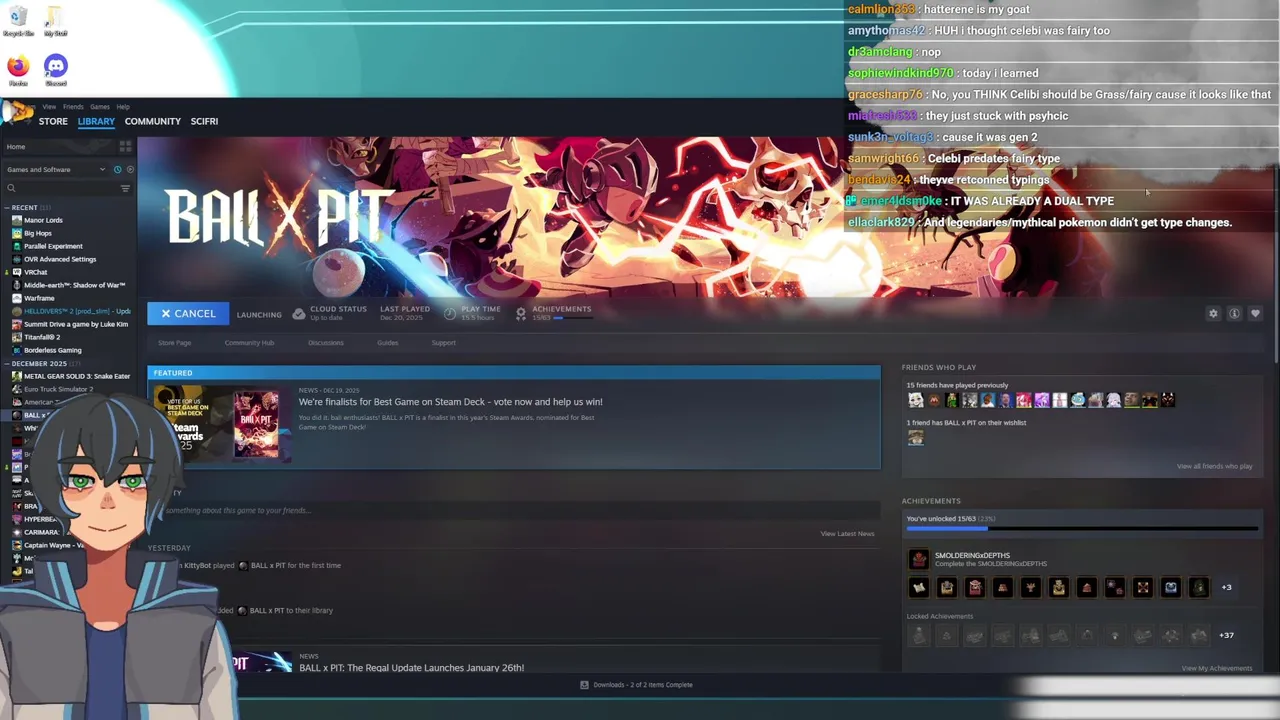The image size is (1280, 720).
Task: Open the Steam Awards finalist news headline
Action: (450, 402)
